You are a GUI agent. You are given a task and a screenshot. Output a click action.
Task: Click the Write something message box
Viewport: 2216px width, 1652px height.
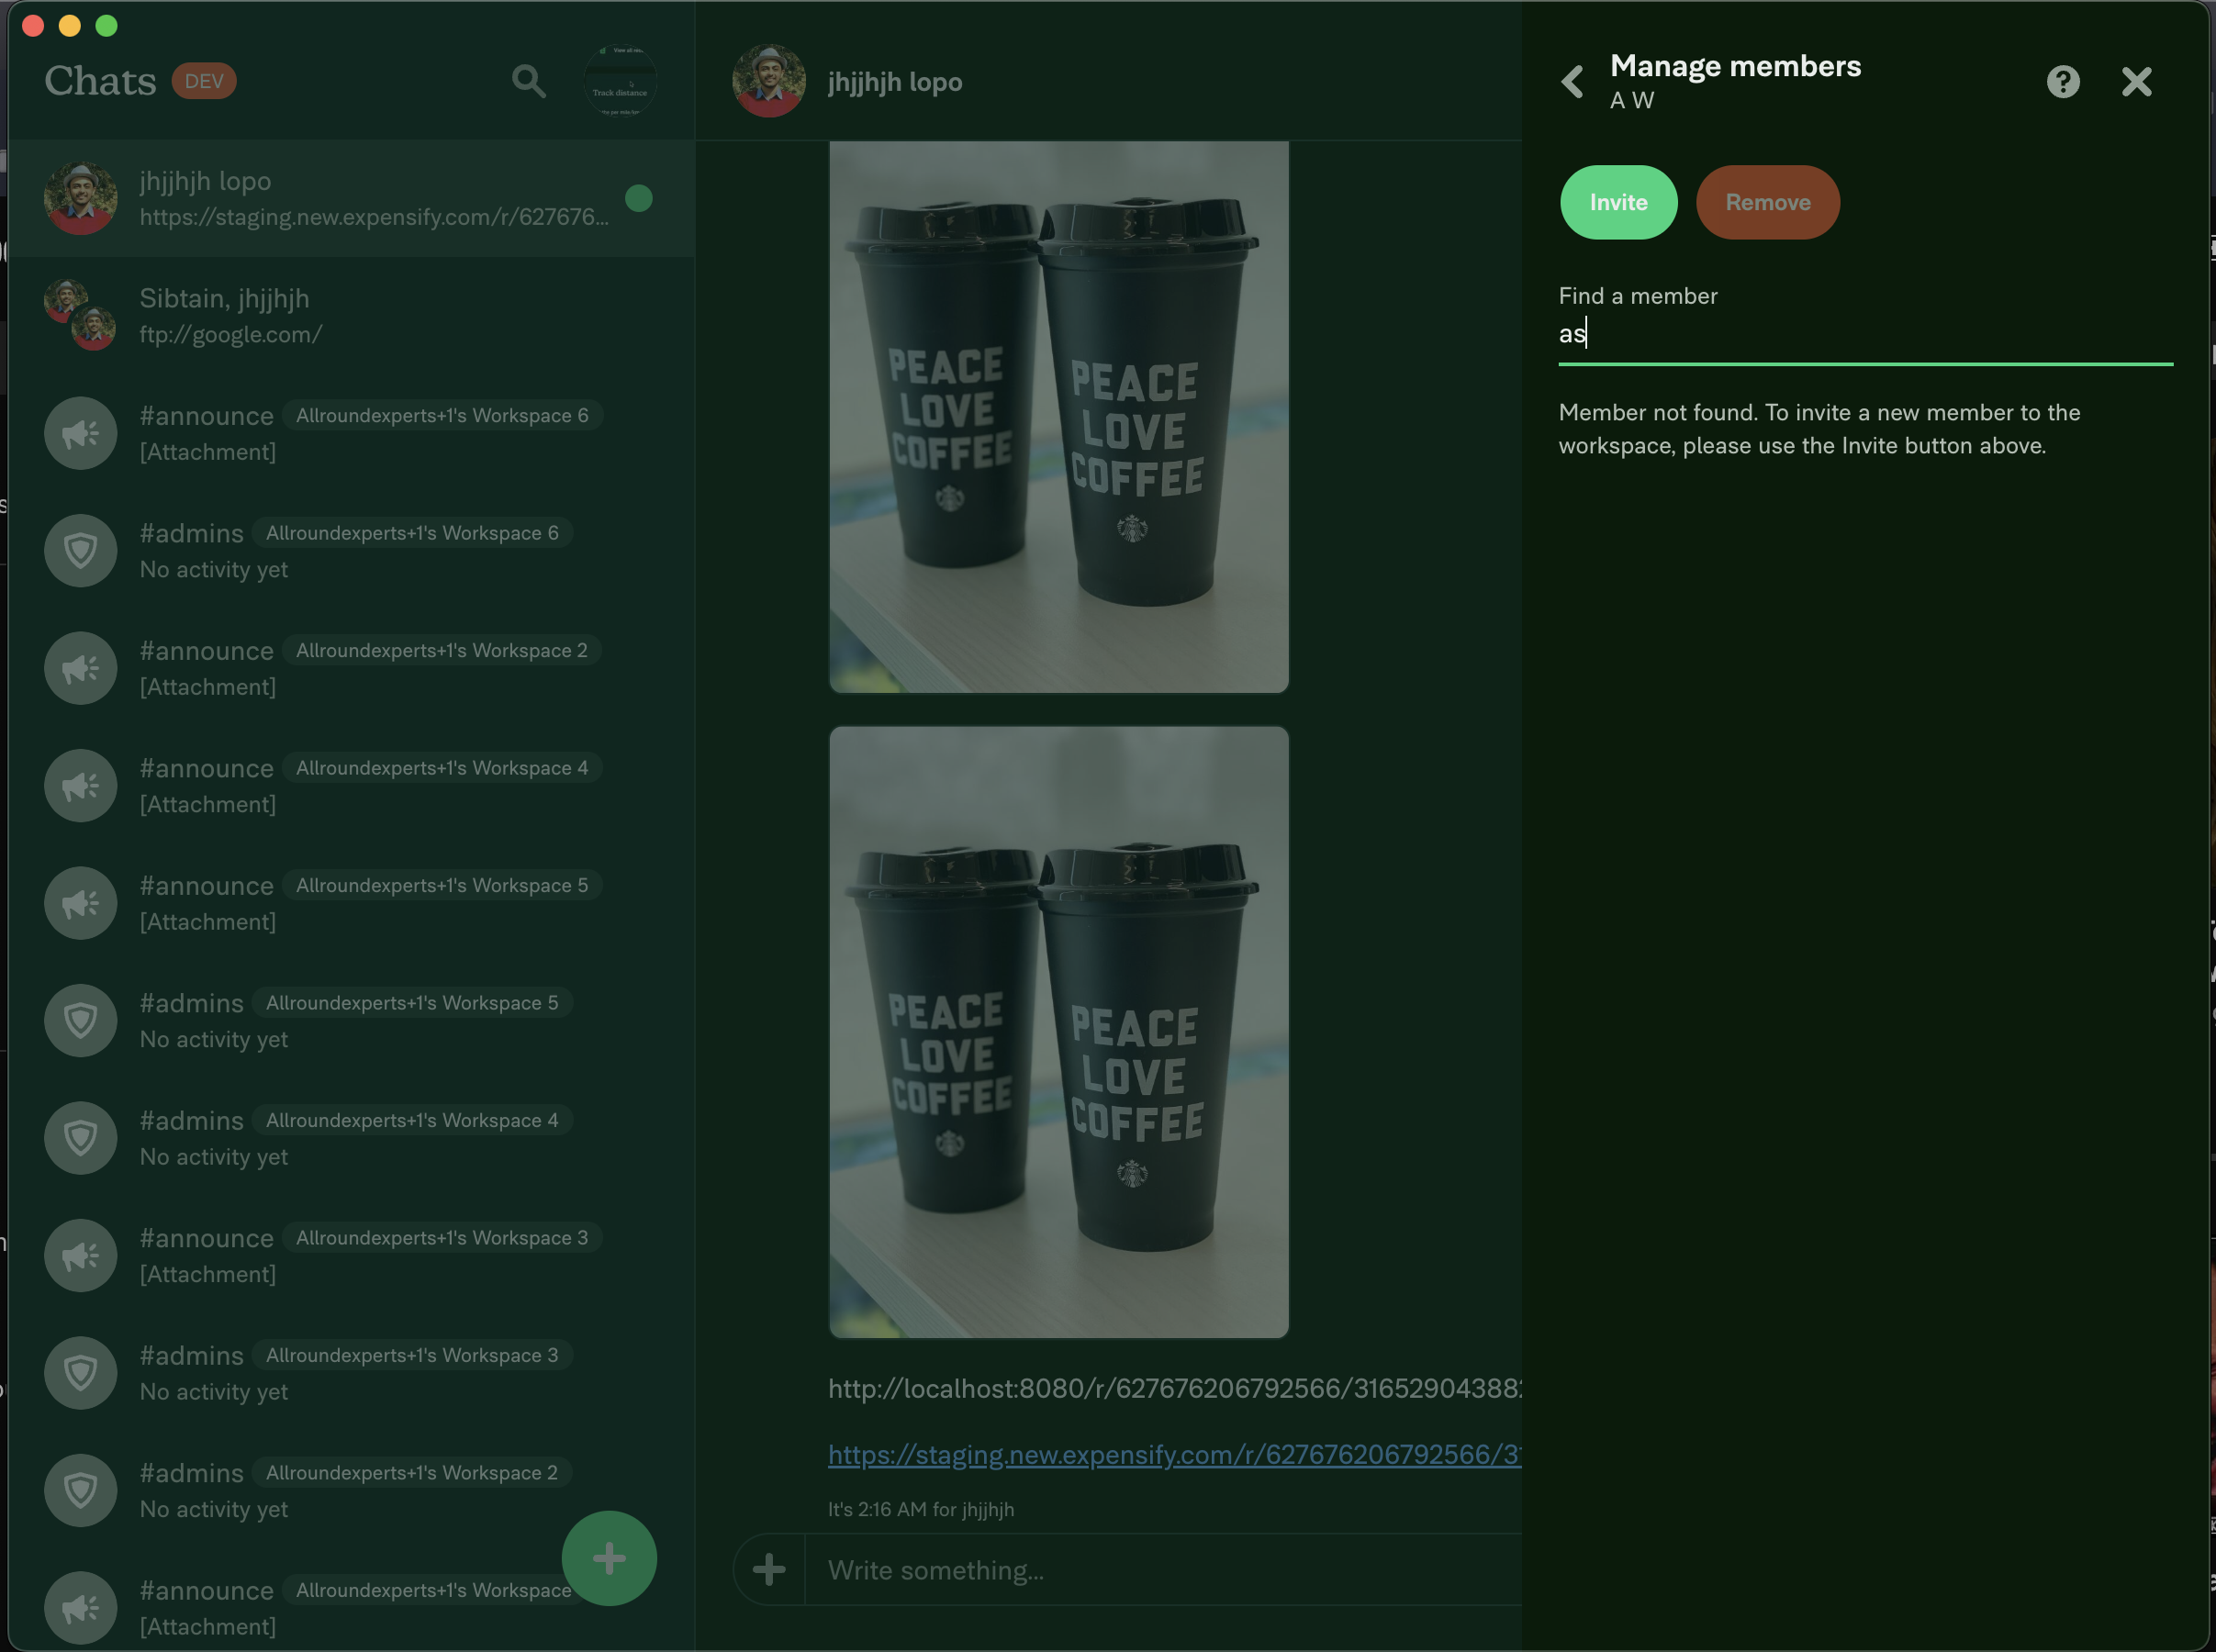tap(1160, 1570)
